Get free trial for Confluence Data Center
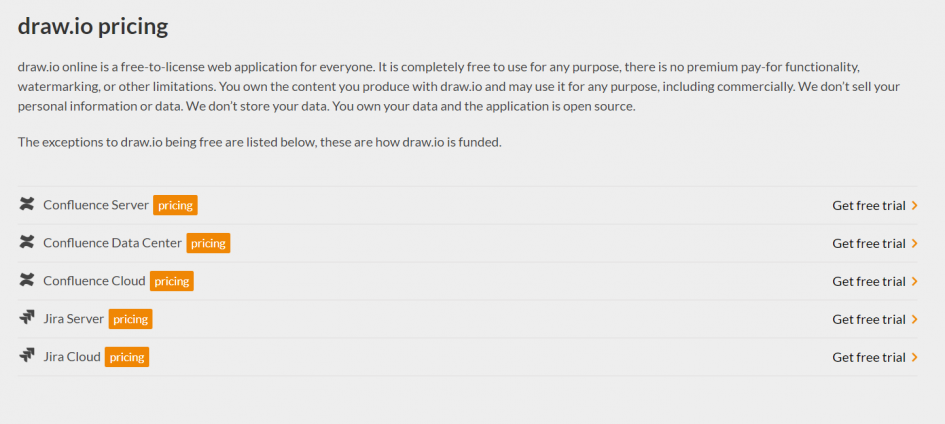This screenshot has height=424, width=945. point(868,243)
